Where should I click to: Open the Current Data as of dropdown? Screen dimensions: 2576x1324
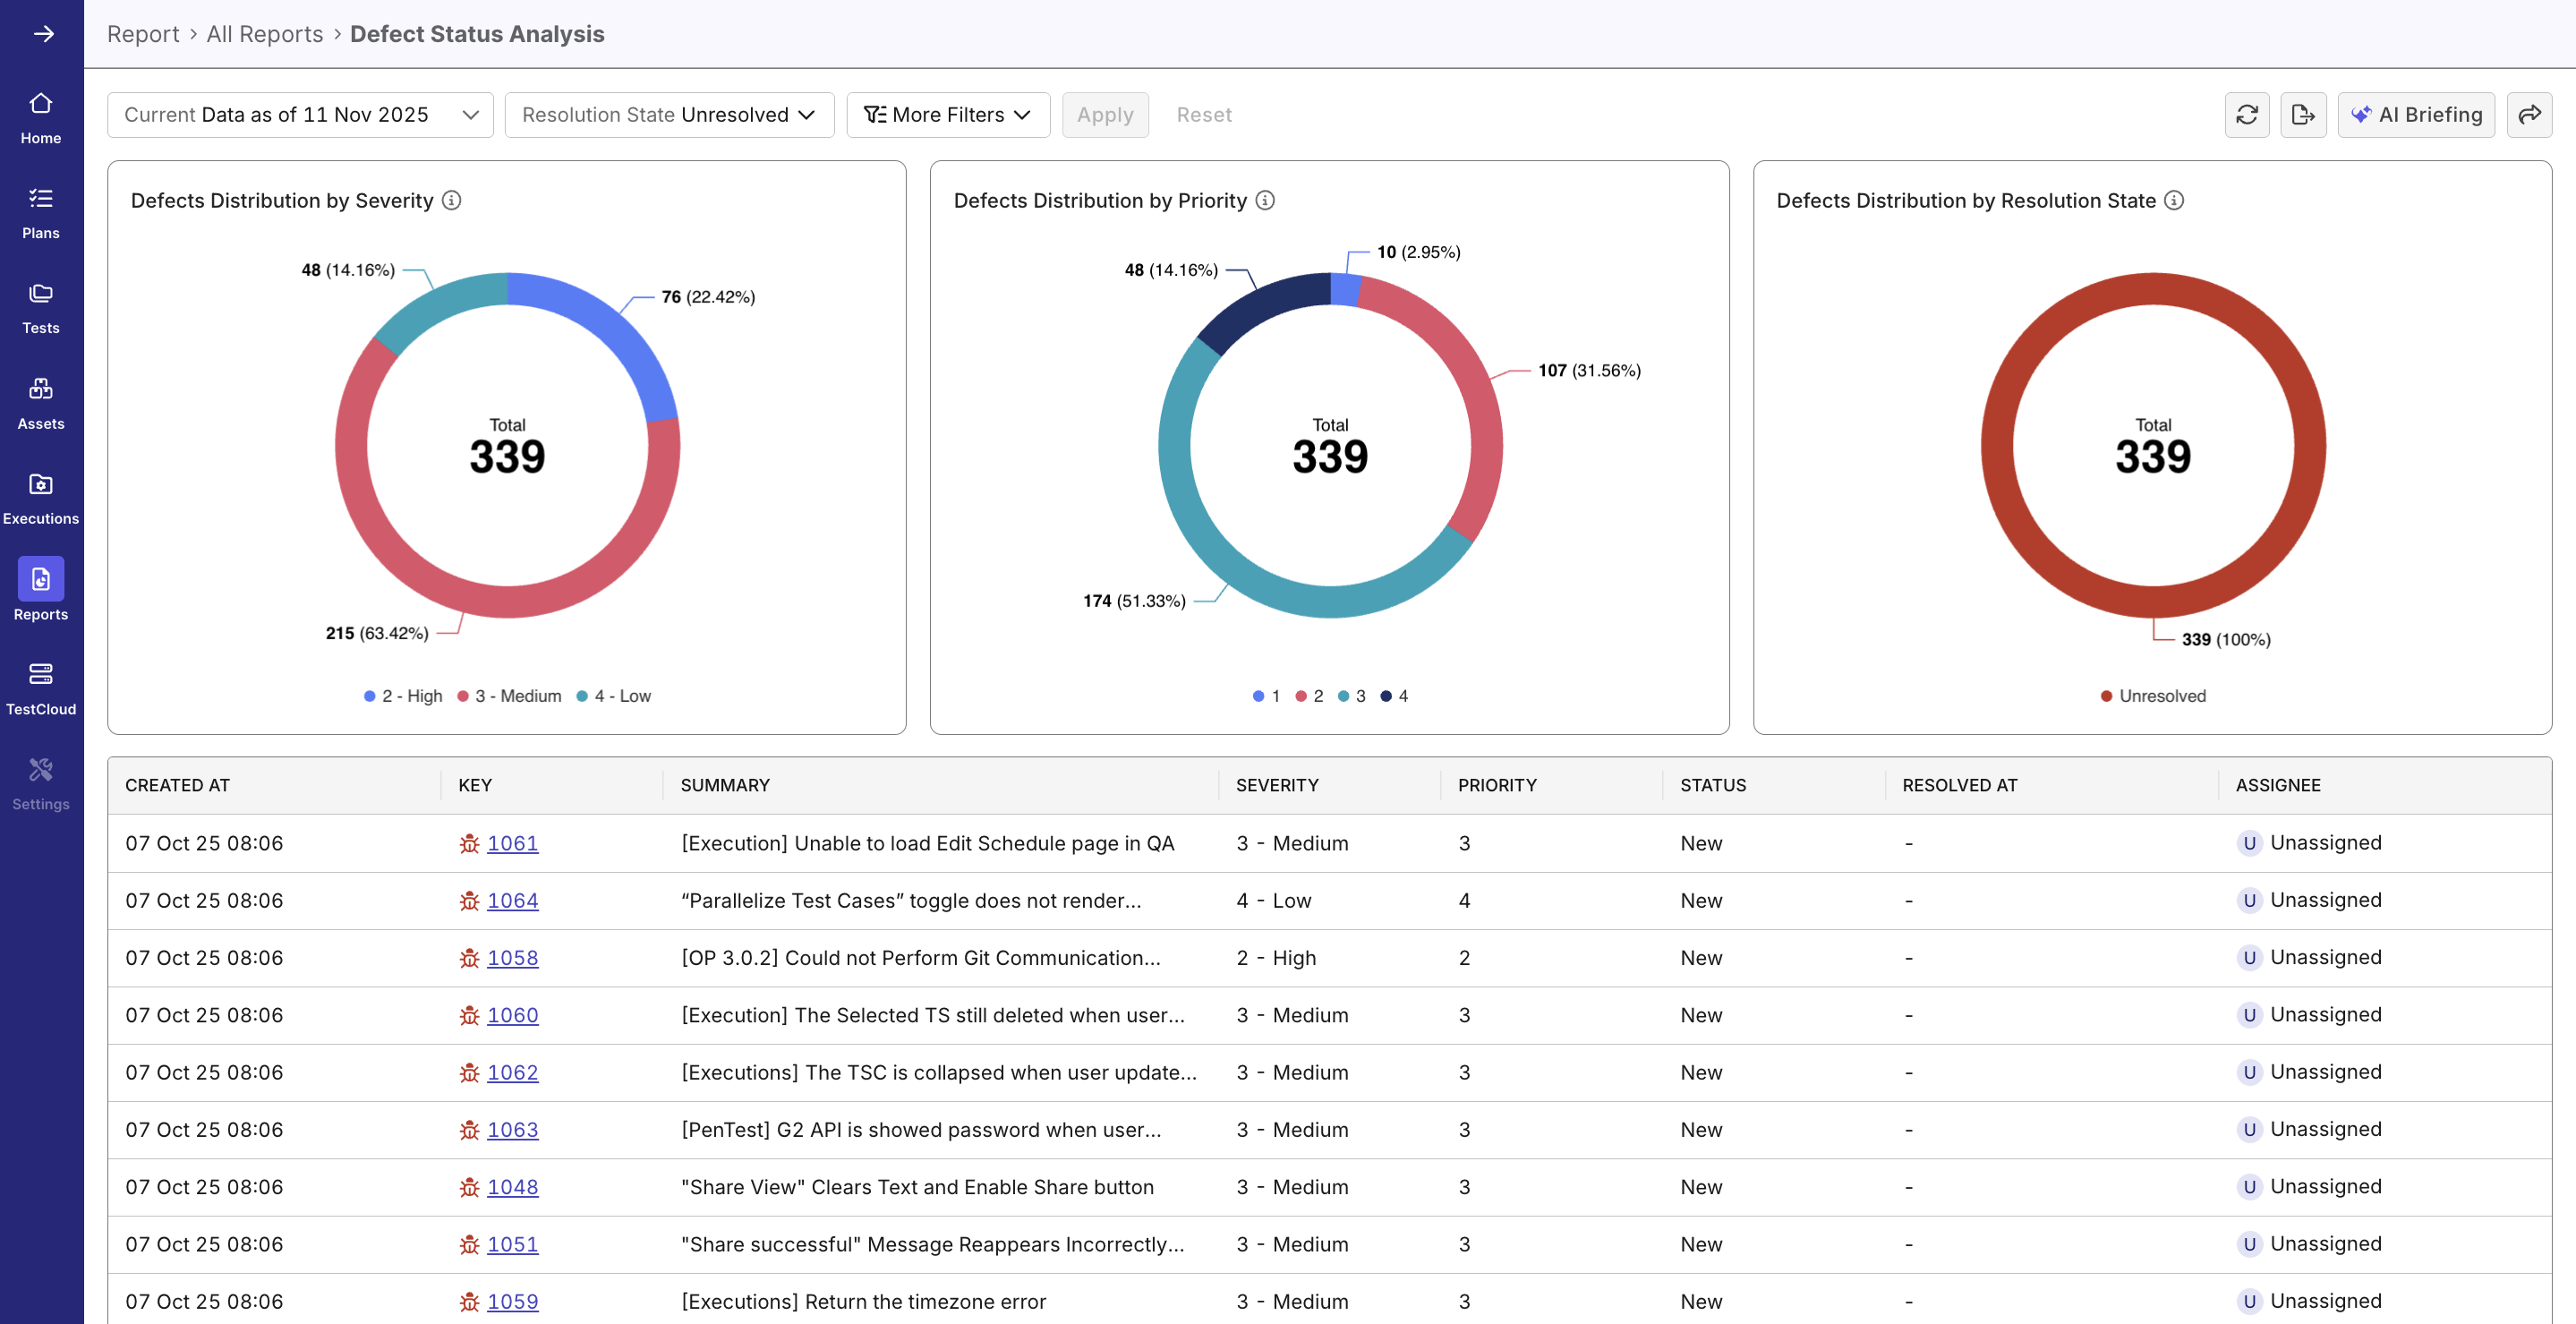point(299,114)
